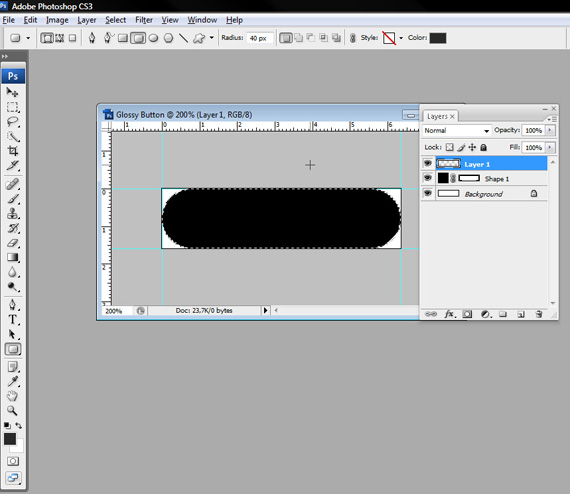This screenshot has width=570, height=494.
Task: Toggle lock all for layer
Action: coord(483,147)
